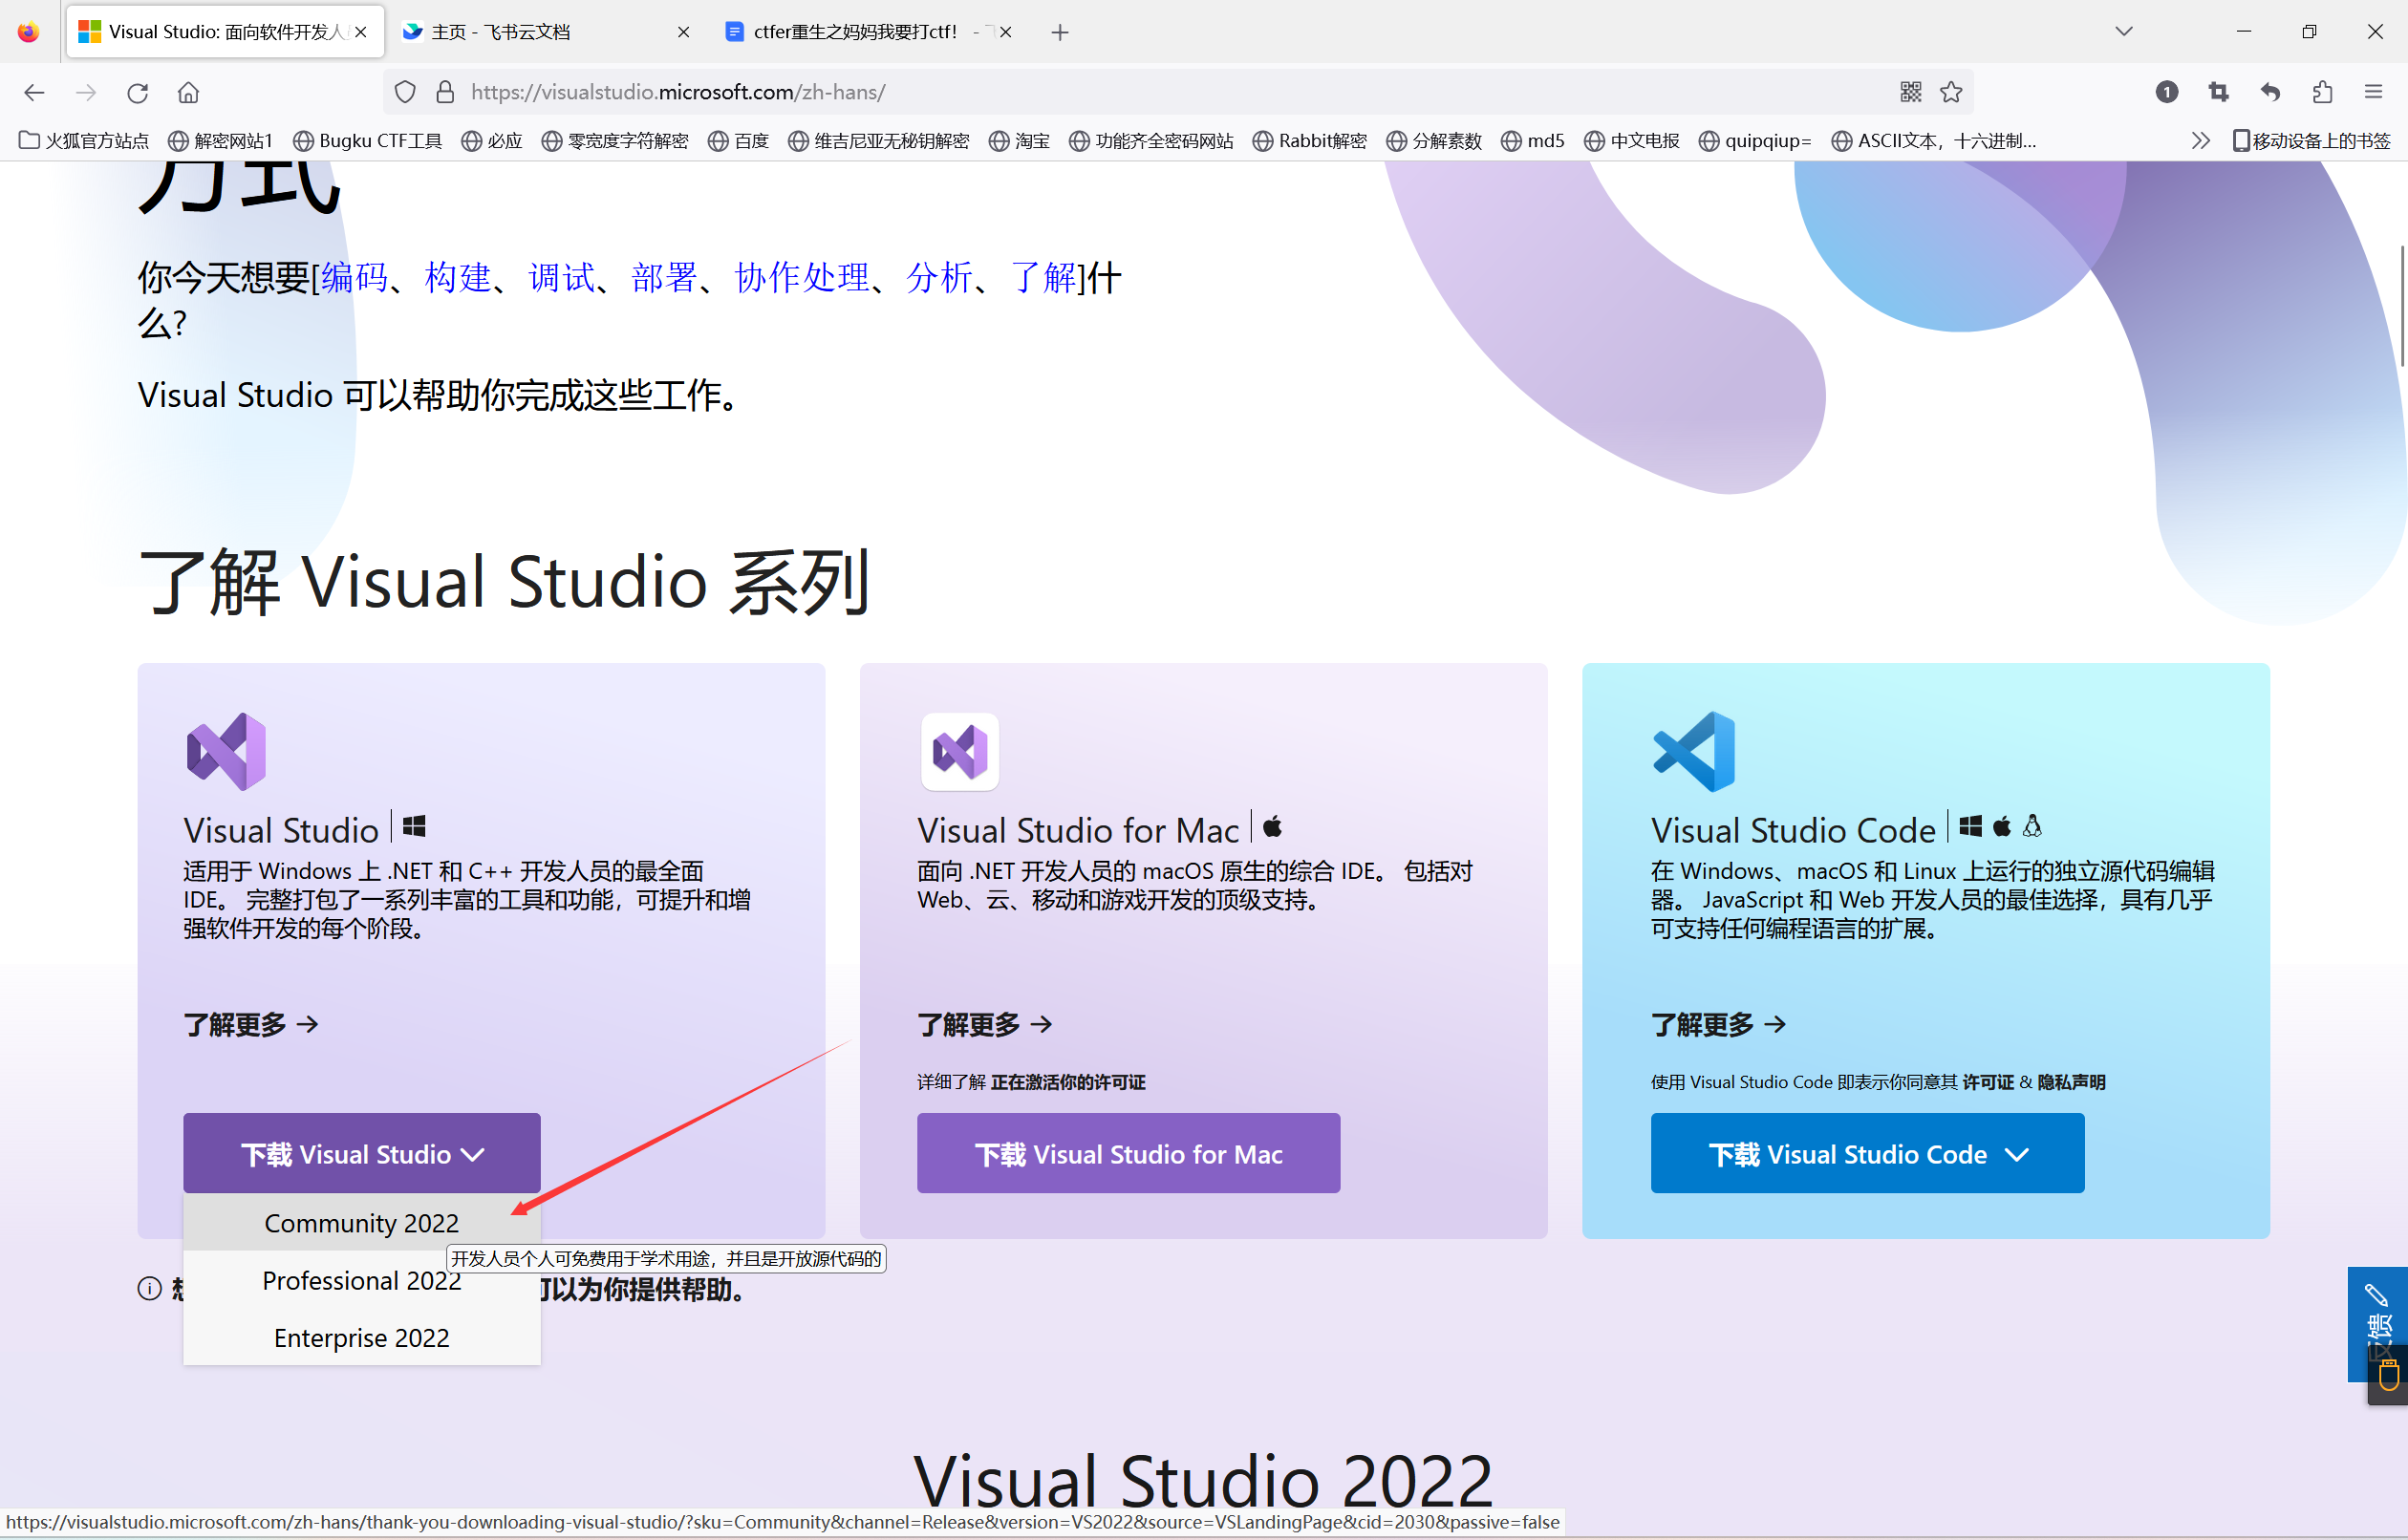Viewport: 2408px width, 1540px height.
Task: Open the 必应 bookmark
Action: pyautogui.click(x=492, y=141)
